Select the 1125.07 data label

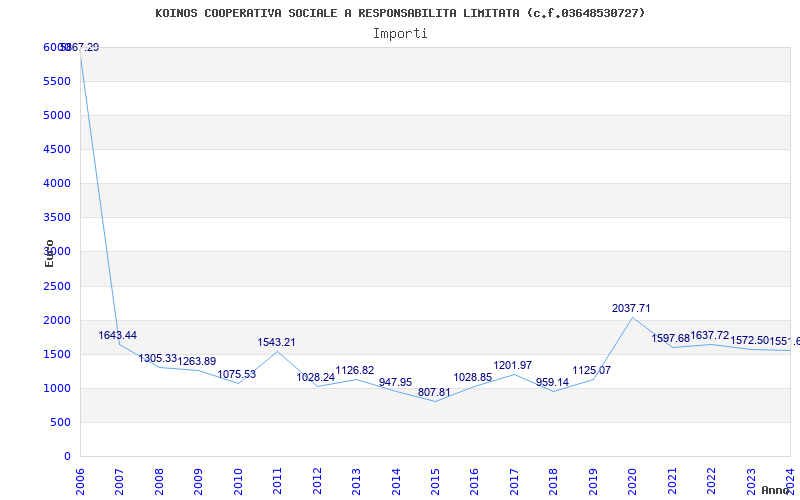[591, 370]
